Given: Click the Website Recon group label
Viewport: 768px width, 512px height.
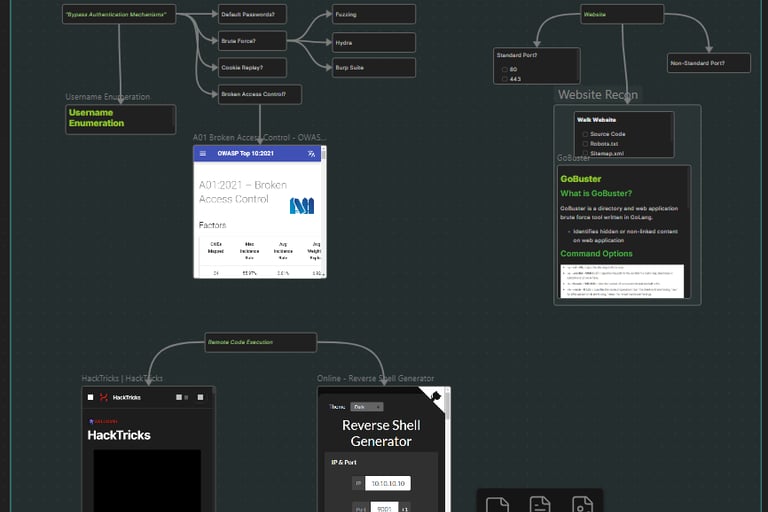Looking at the screenshot, I should tap(598, 95).
